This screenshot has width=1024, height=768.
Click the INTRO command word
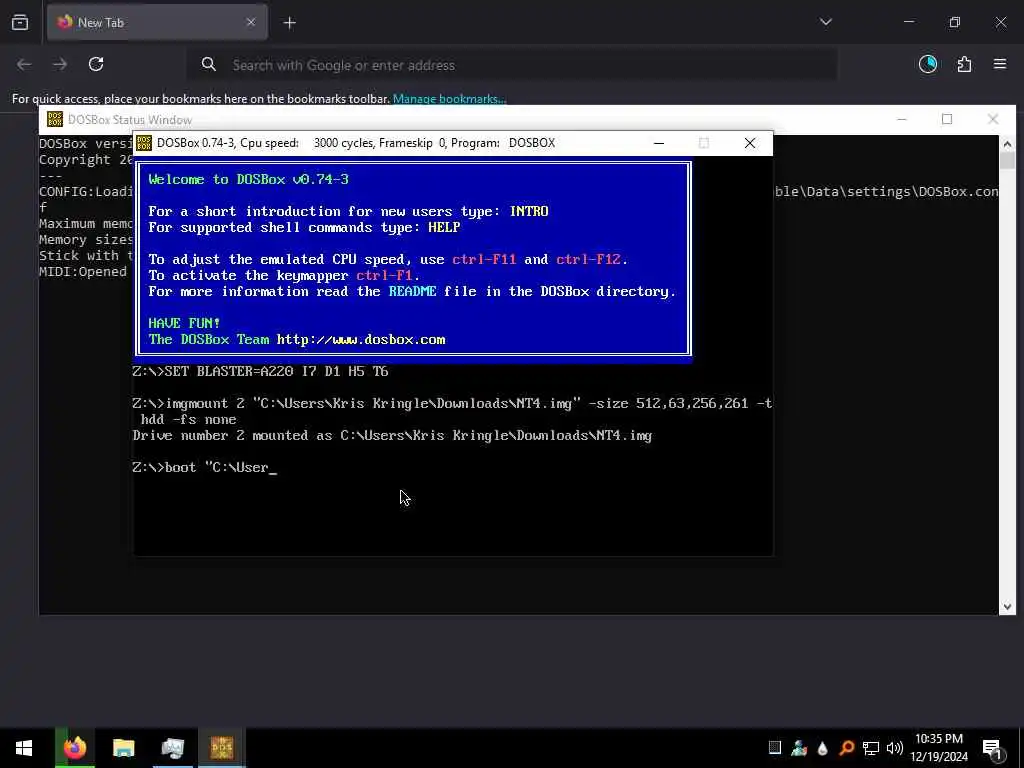[x=529, y=212]
